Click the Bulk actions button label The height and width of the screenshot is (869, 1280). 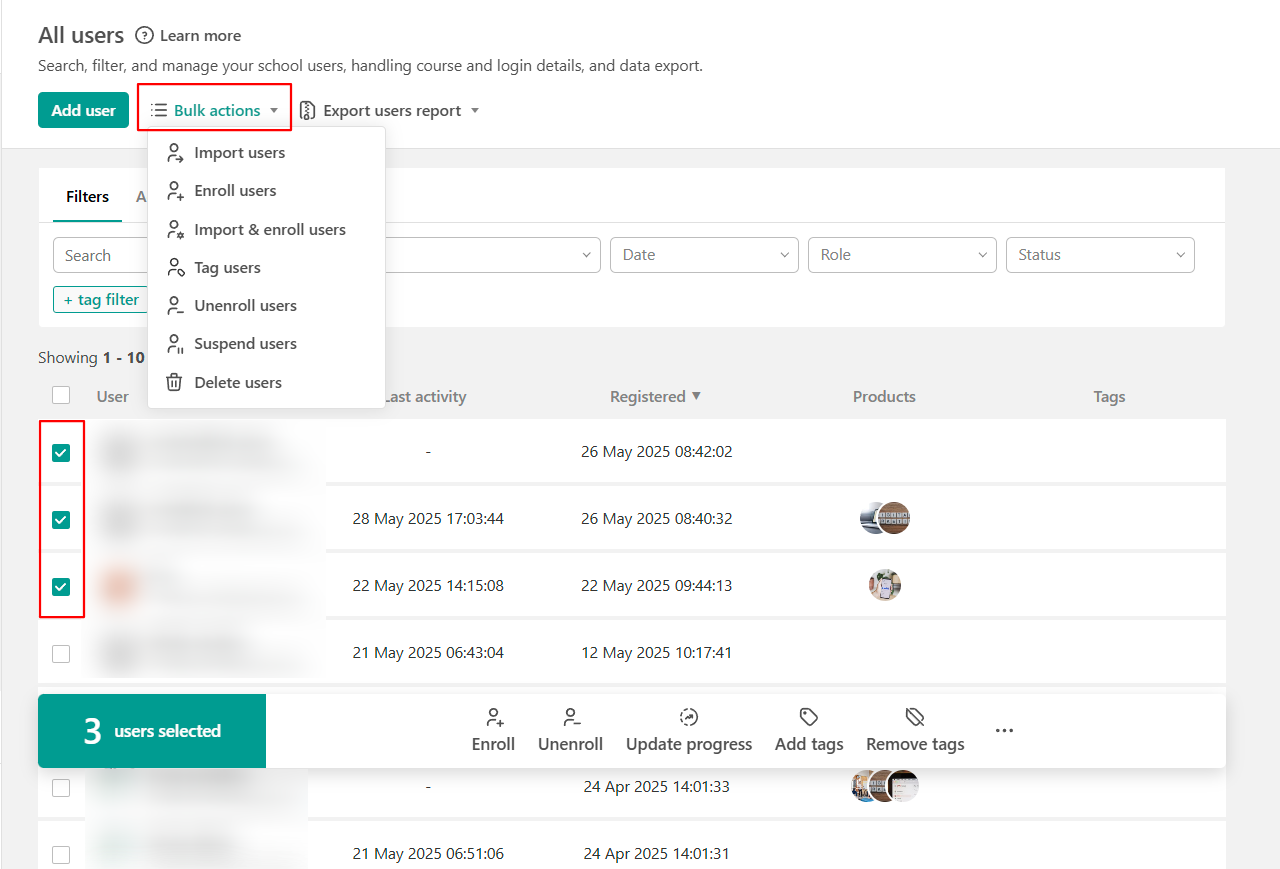coord(217,111)
